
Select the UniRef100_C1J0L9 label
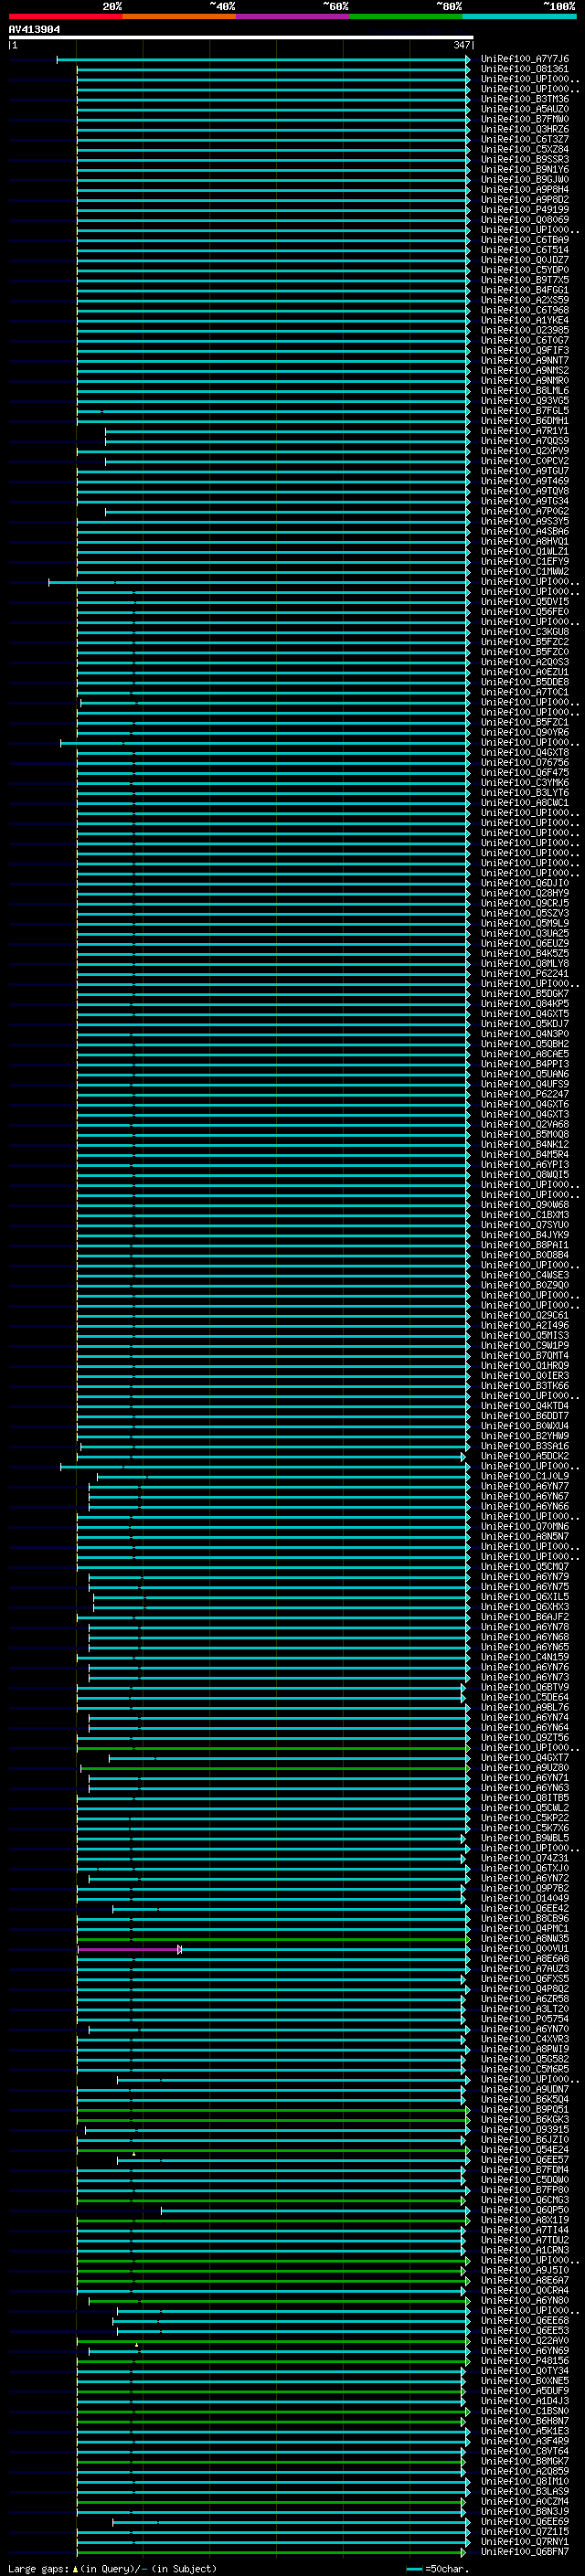pos(524,1477)
